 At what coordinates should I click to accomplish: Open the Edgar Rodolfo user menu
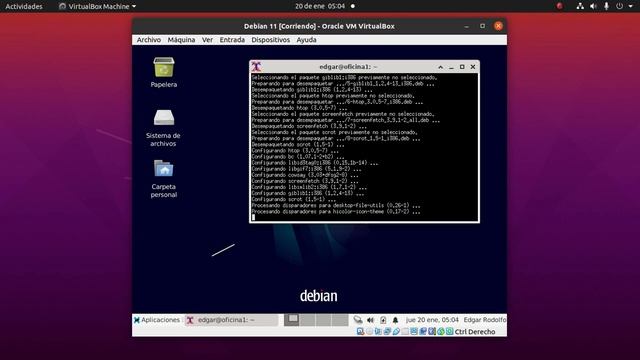(x=485, y=320)
